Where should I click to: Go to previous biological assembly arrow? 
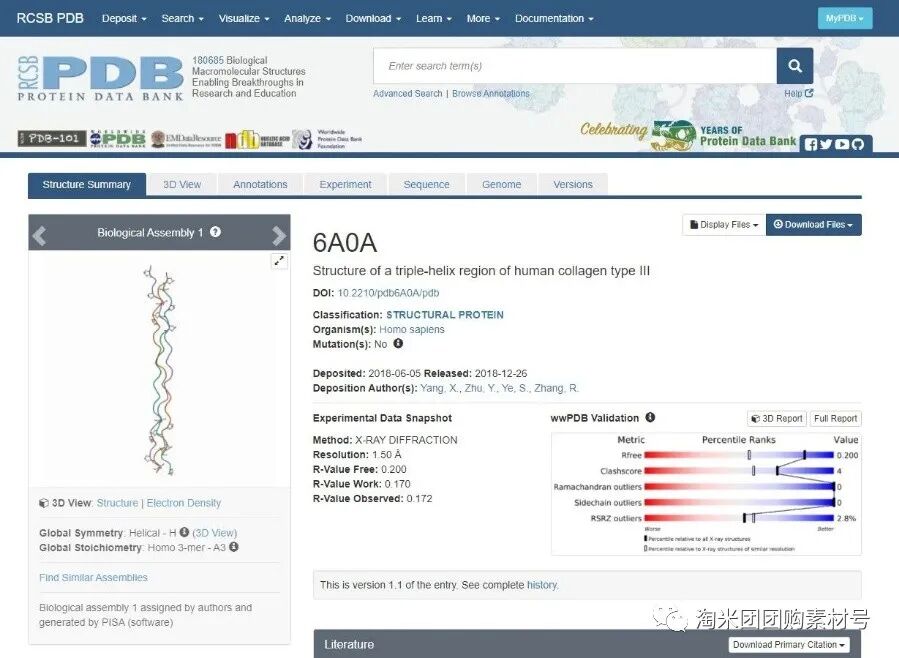coord(40,235)
